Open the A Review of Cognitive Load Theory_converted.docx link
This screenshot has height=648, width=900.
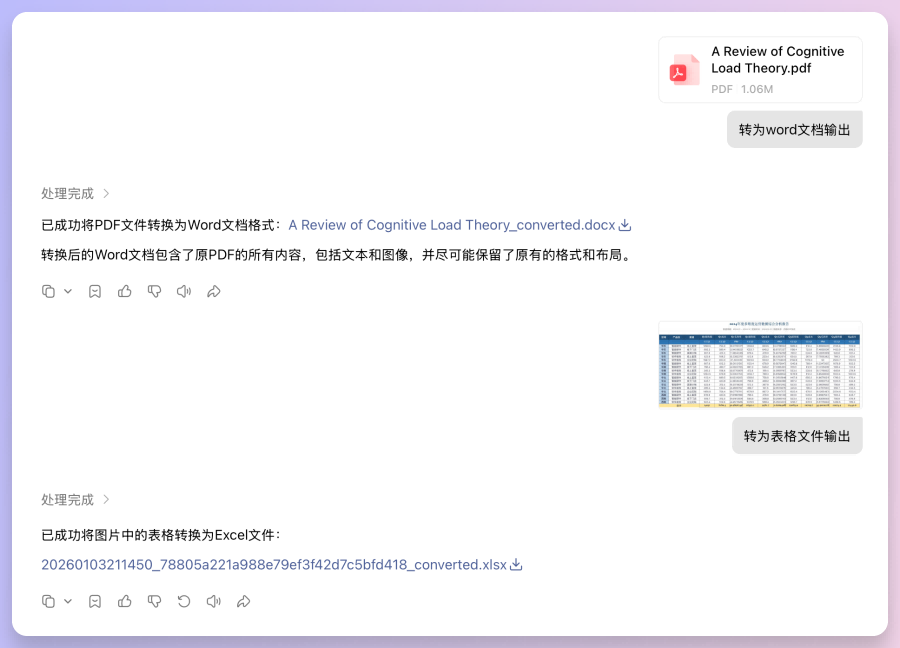click(x=451, y=225)
